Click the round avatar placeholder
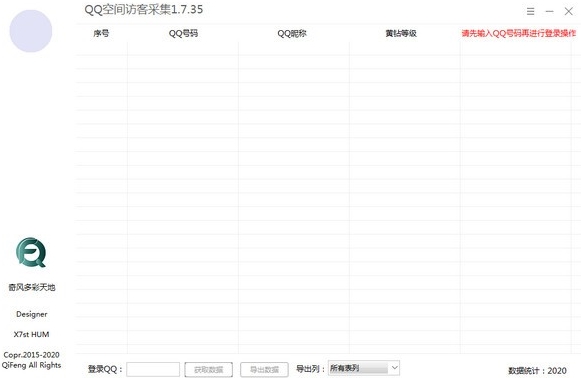Screen dimensions: 581x378 pos(31,31)
